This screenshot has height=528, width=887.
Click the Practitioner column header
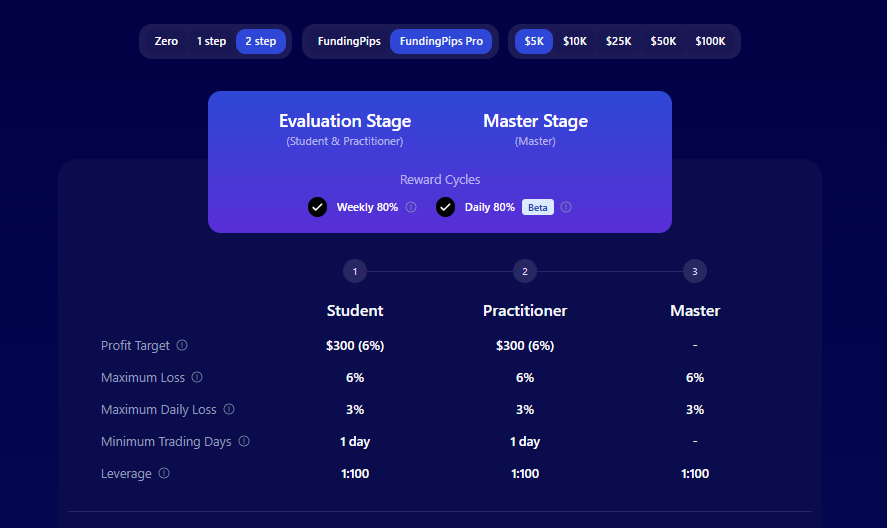click(x=525, y=311)
